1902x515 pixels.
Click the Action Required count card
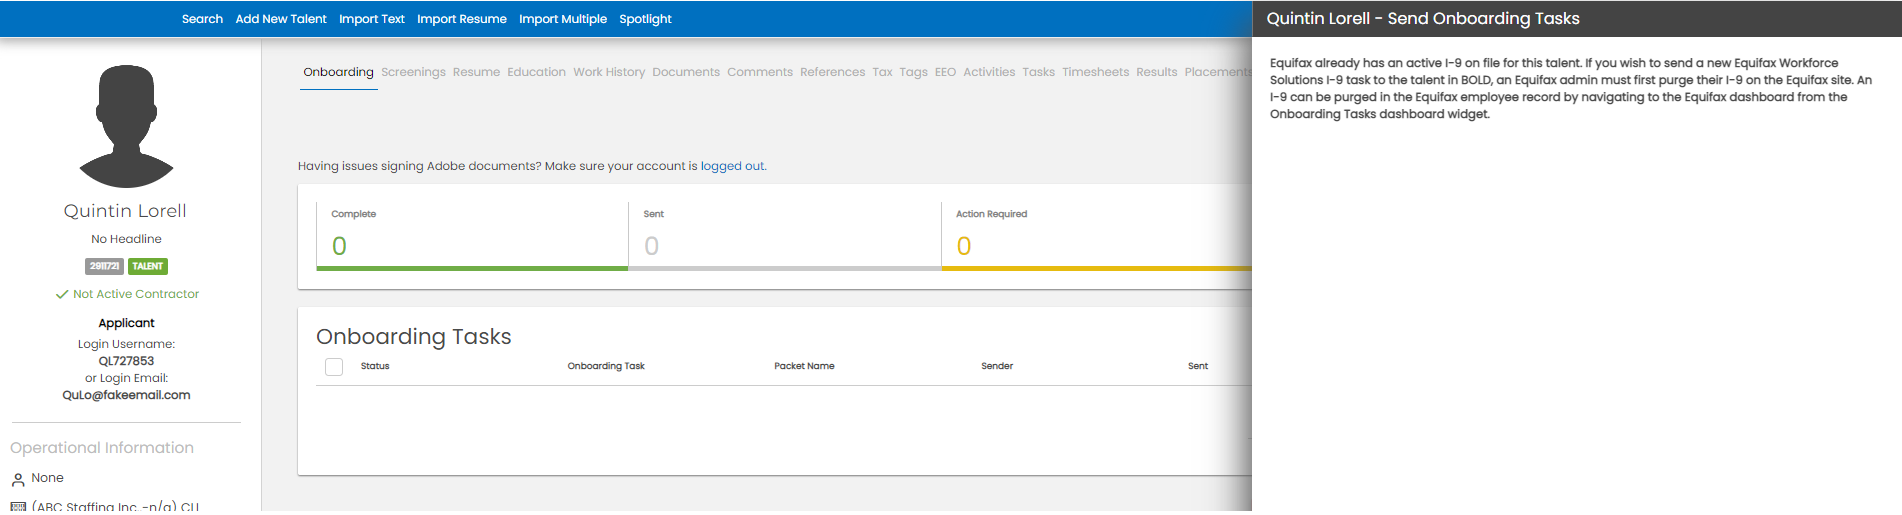point(1095,236)
